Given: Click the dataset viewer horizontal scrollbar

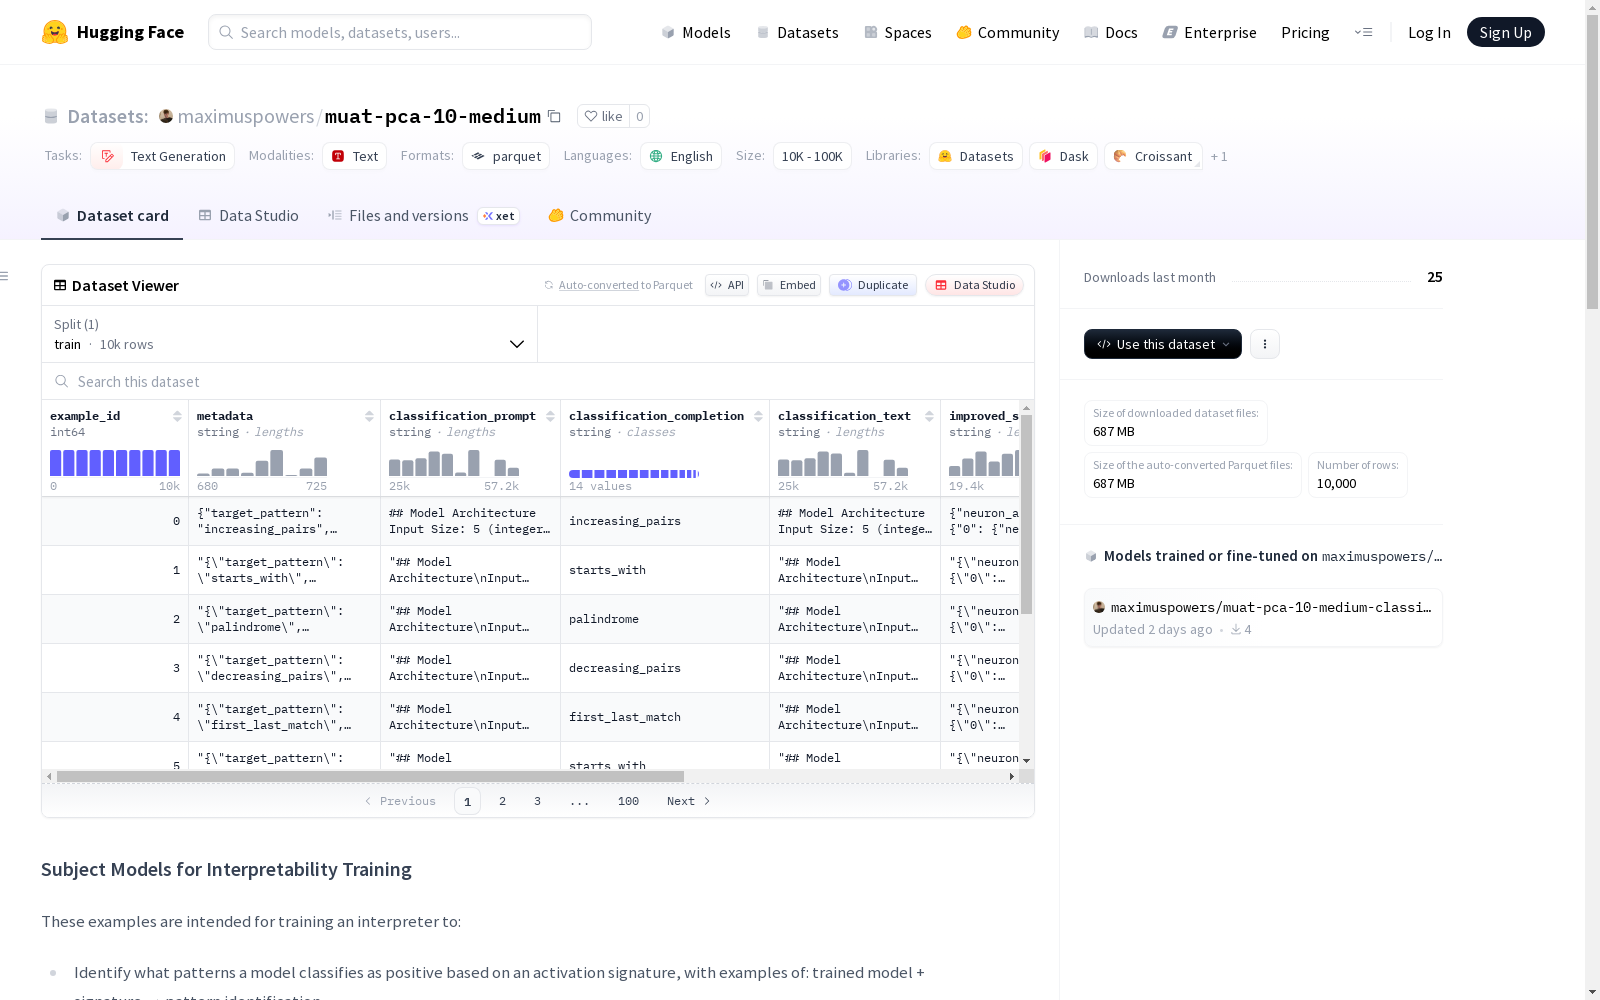Looking at the screenshot, I should click(370, 776).
